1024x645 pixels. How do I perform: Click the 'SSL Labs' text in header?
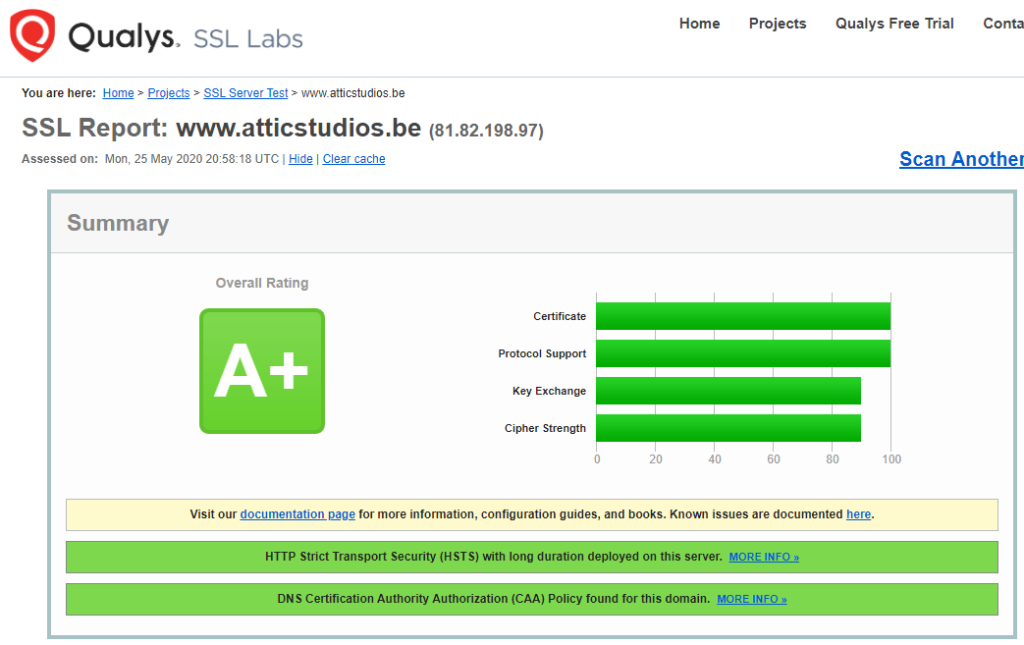248,39
